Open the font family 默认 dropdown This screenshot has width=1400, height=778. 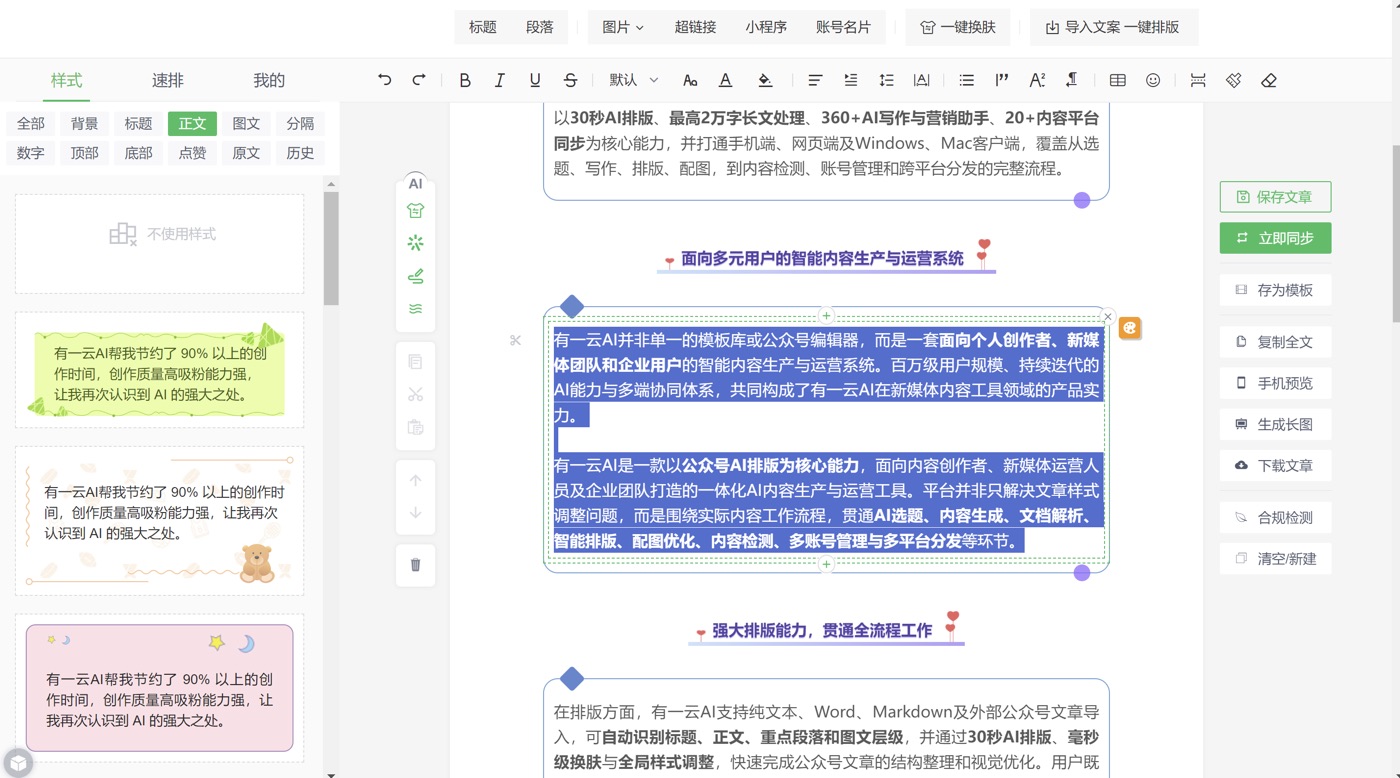point(634,80)
